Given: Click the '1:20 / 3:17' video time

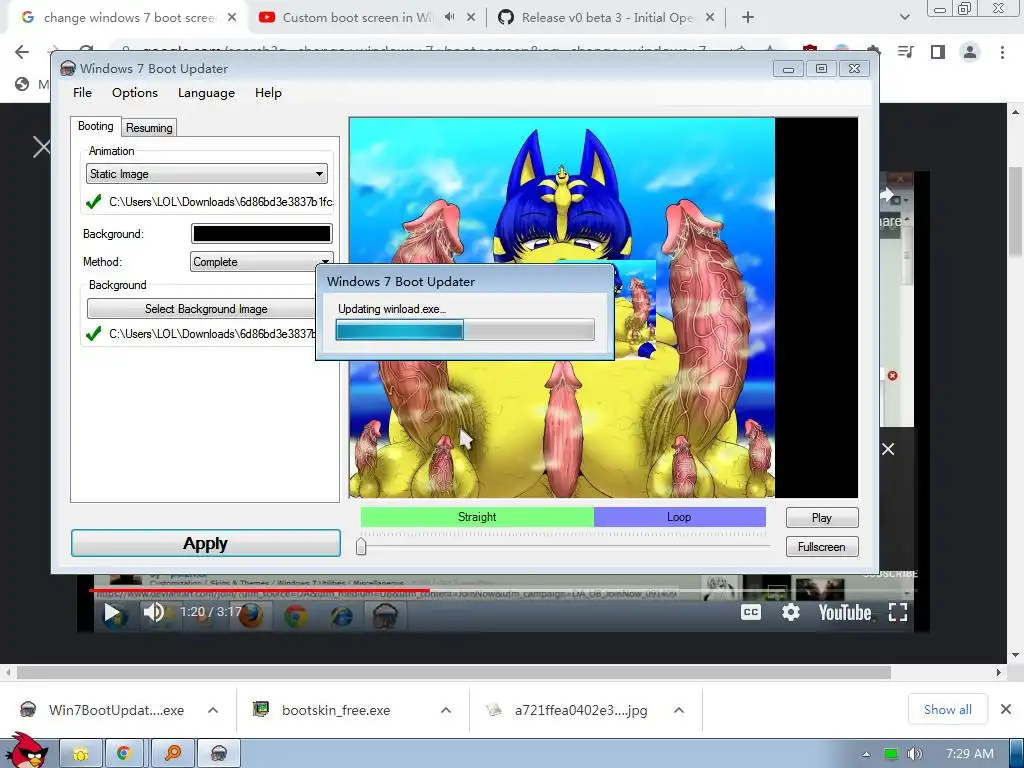Looking at the screenshot, I should (211, 612).
